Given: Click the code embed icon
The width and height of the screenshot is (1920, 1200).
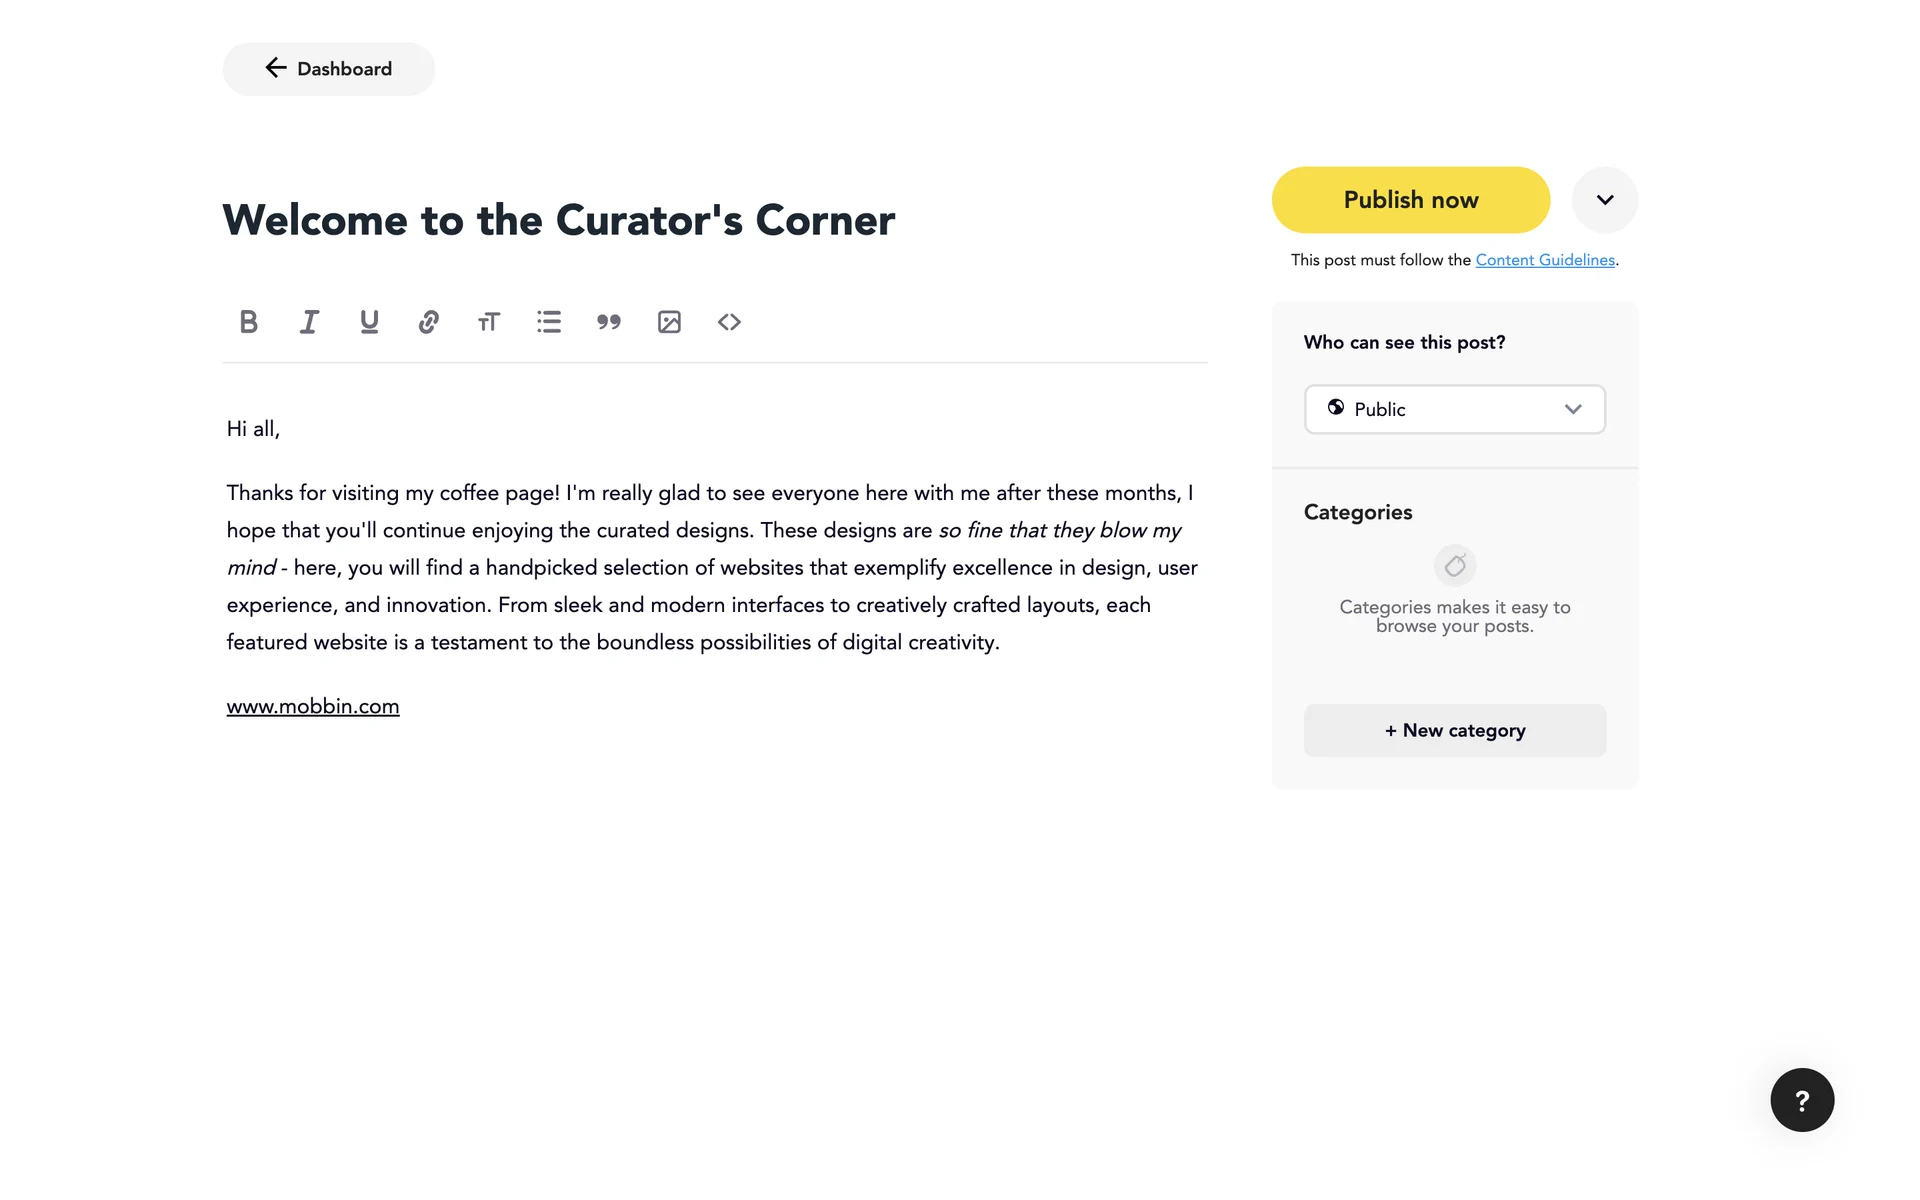Looking at the screenshot, I should [729, 322].
